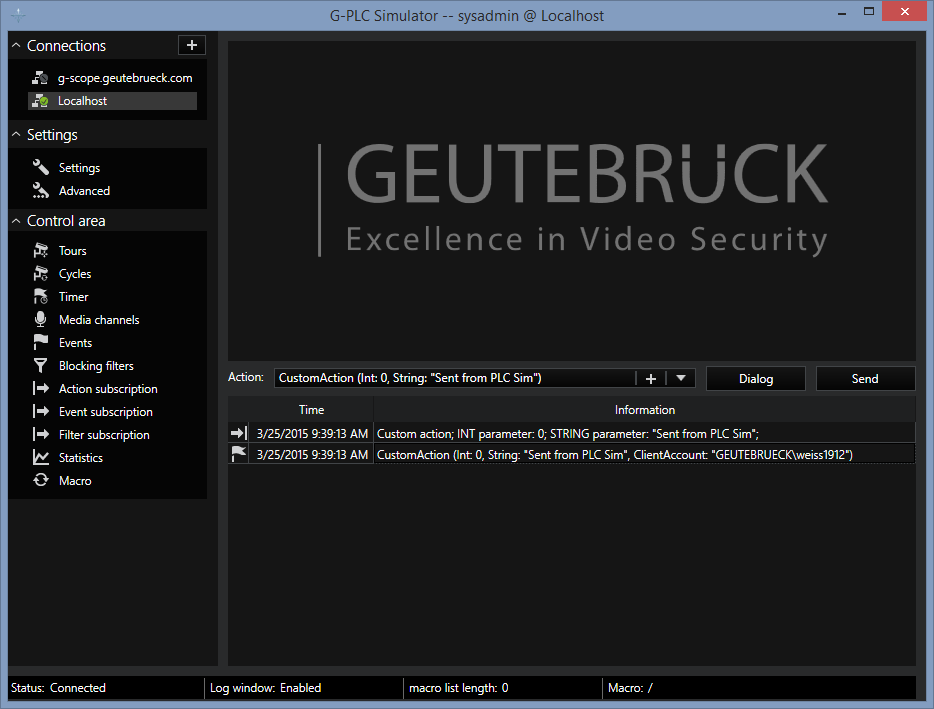Open Media channels
Viewport: 934px width, 709px height.
99,319
